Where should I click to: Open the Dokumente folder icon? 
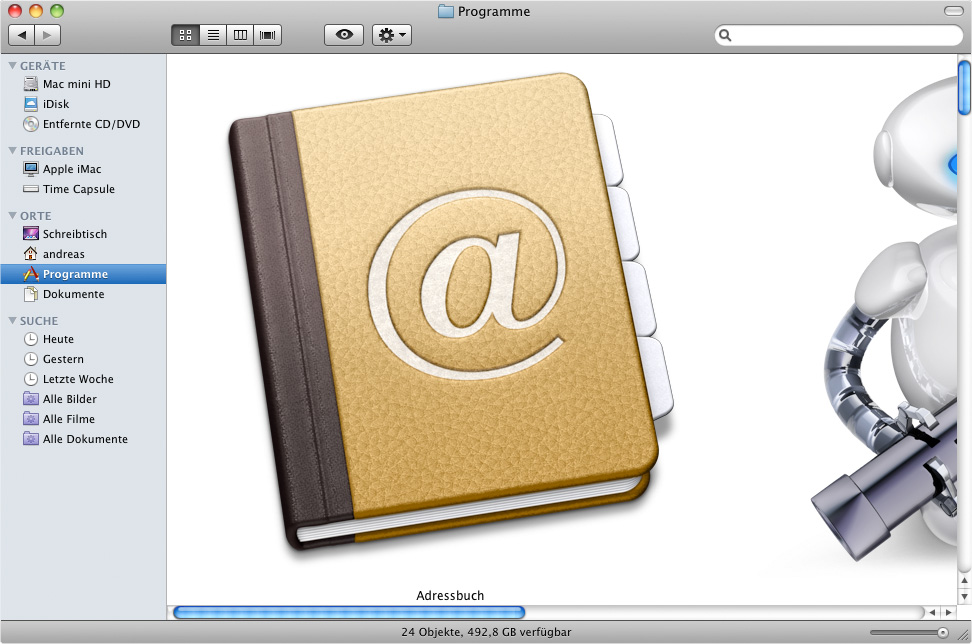pos(30,294)
